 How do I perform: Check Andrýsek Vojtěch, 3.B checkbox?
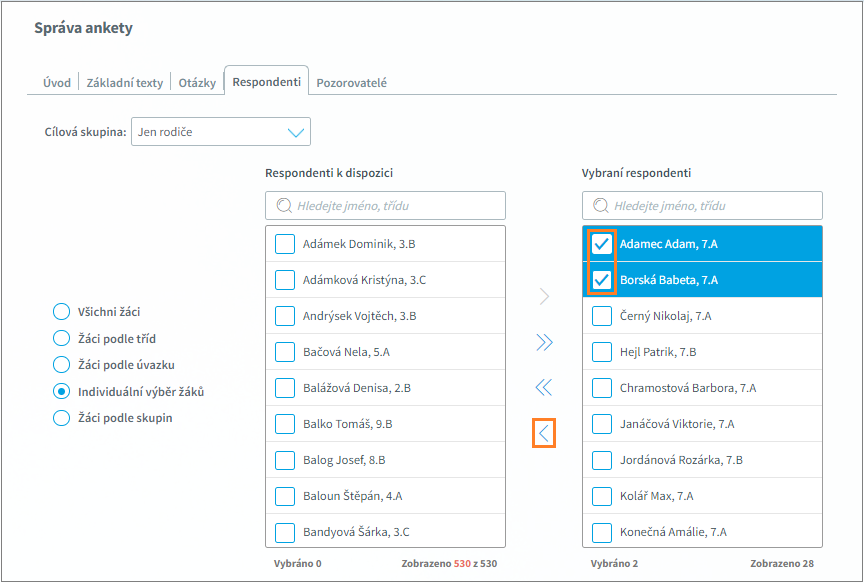click(x=285, y=316)
